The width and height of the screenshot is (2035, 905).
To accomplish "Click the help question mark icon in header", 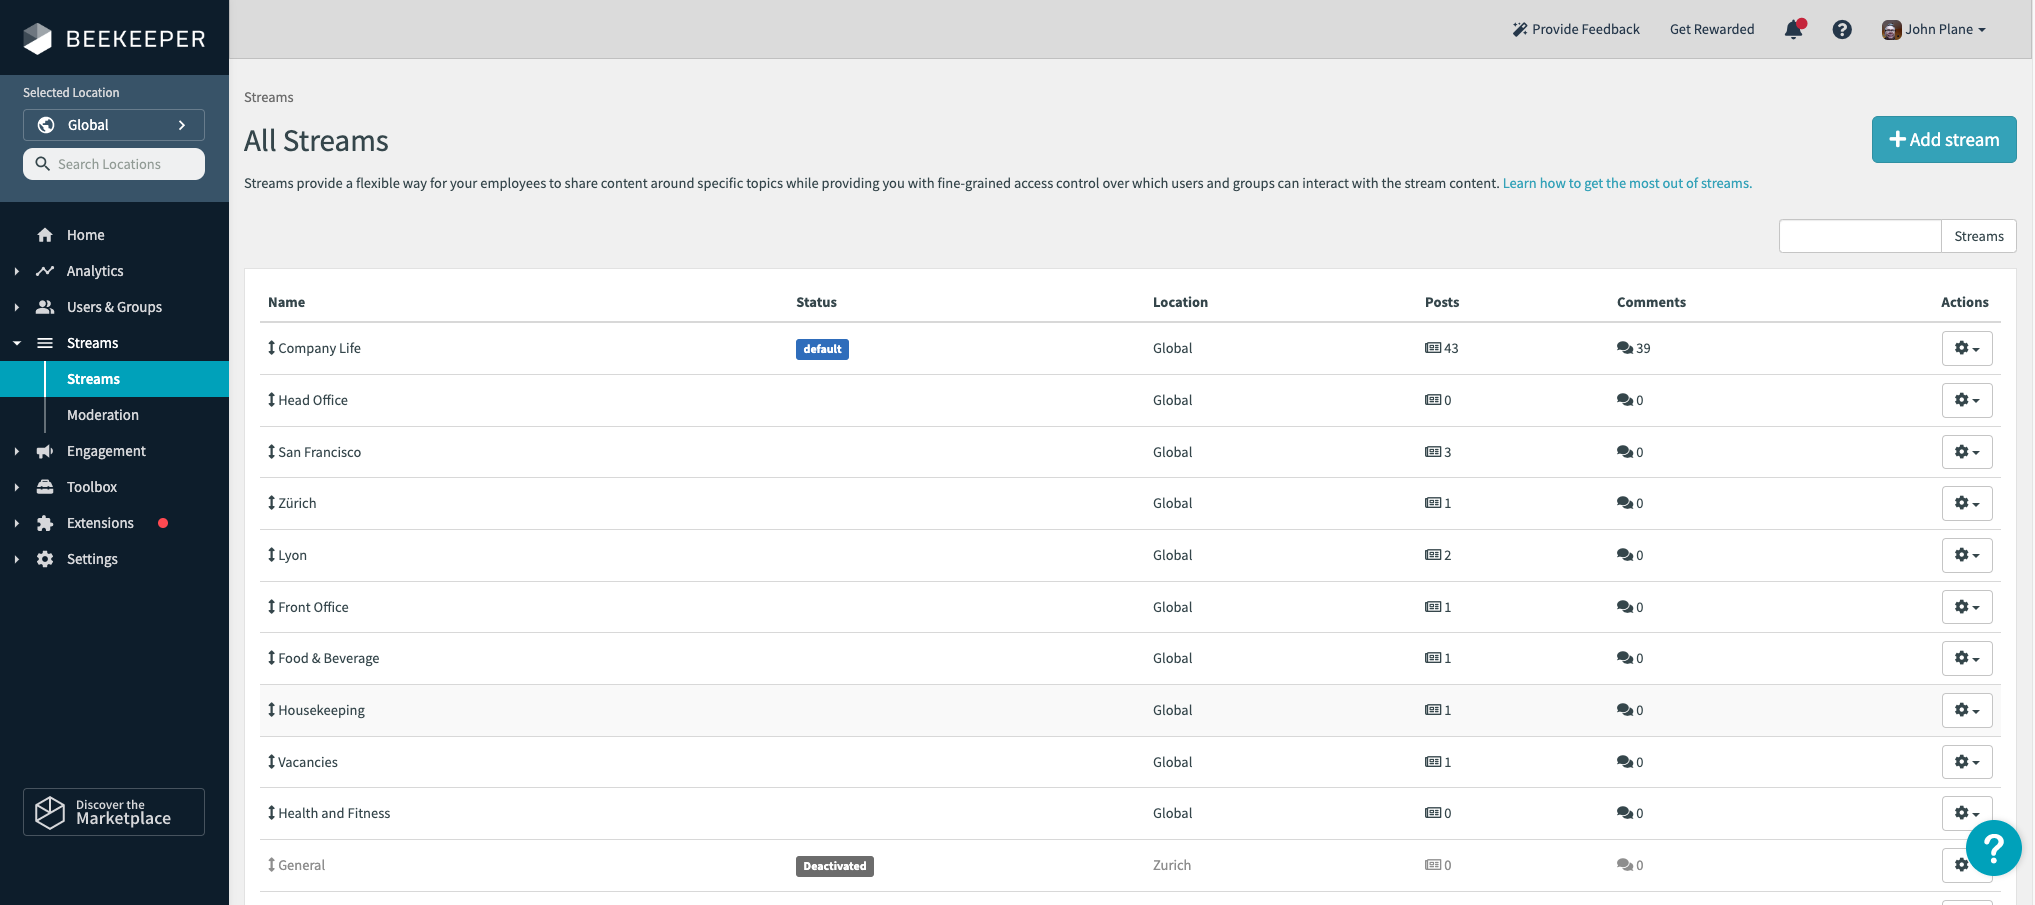I will pyautogui.click(x=1842, y=29).
